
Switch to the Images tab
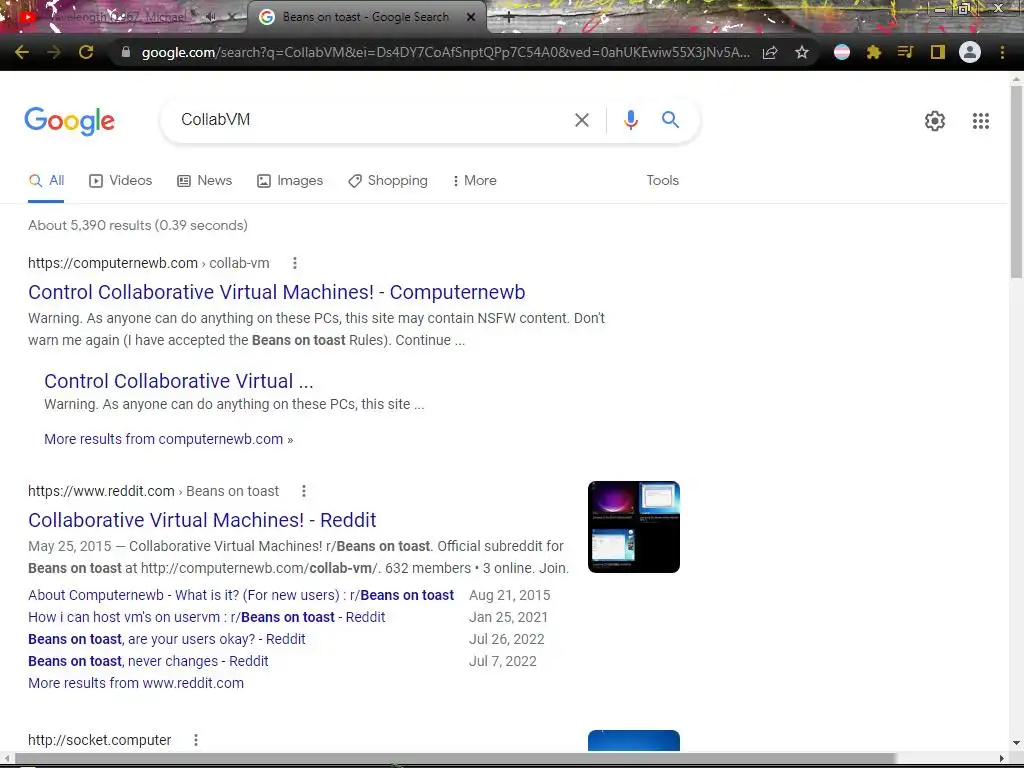[x=289, y=181]
